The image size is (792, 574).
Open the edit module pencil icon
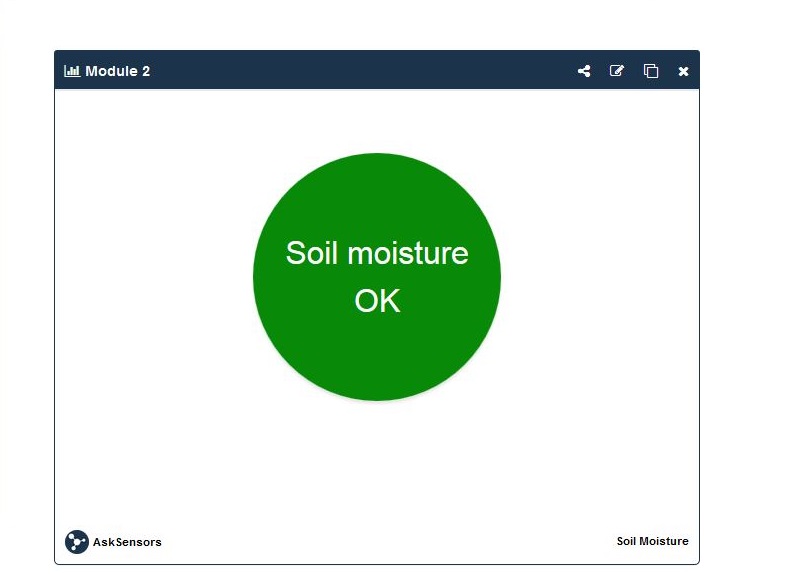pyautogui.click(x=617, y=71)
